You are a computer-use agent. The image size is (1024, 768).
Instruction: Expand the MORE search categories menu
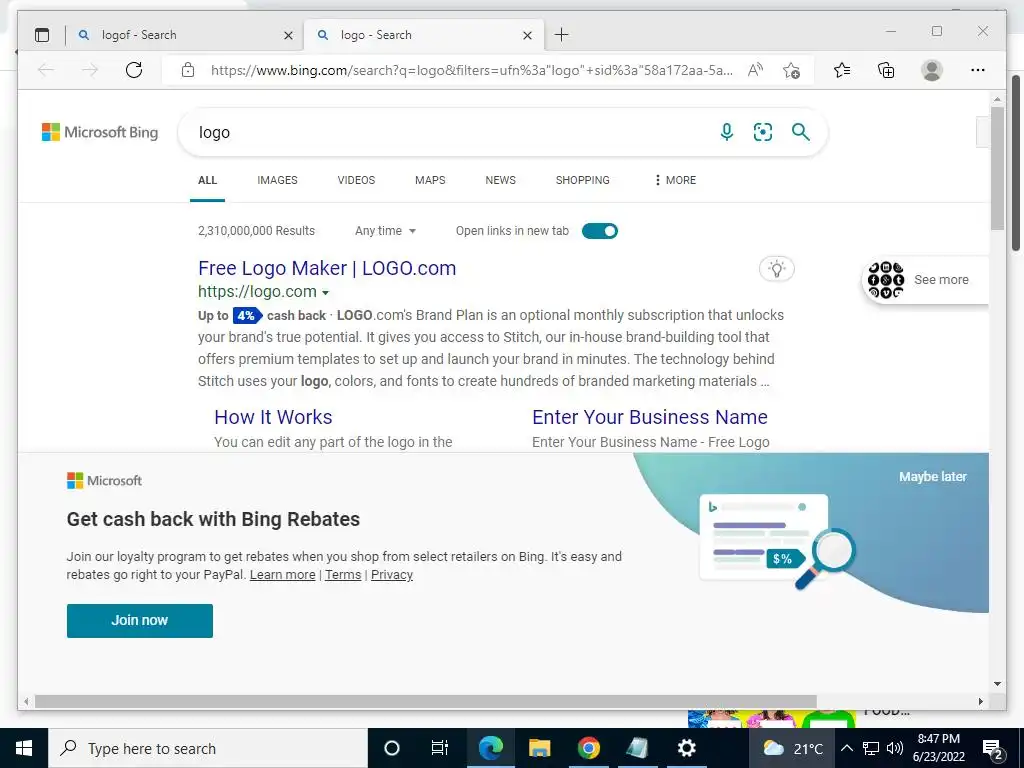[675, 180]
